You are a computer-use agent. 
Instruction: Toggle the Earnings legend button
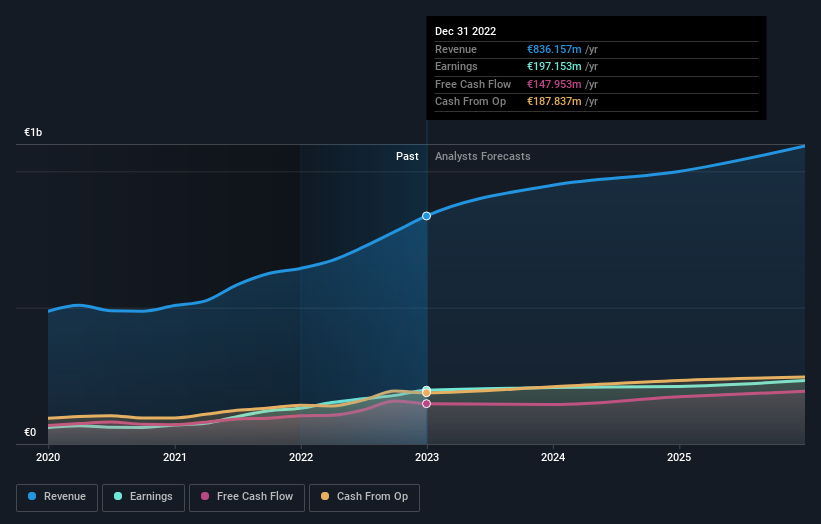[x=143, y=497]
